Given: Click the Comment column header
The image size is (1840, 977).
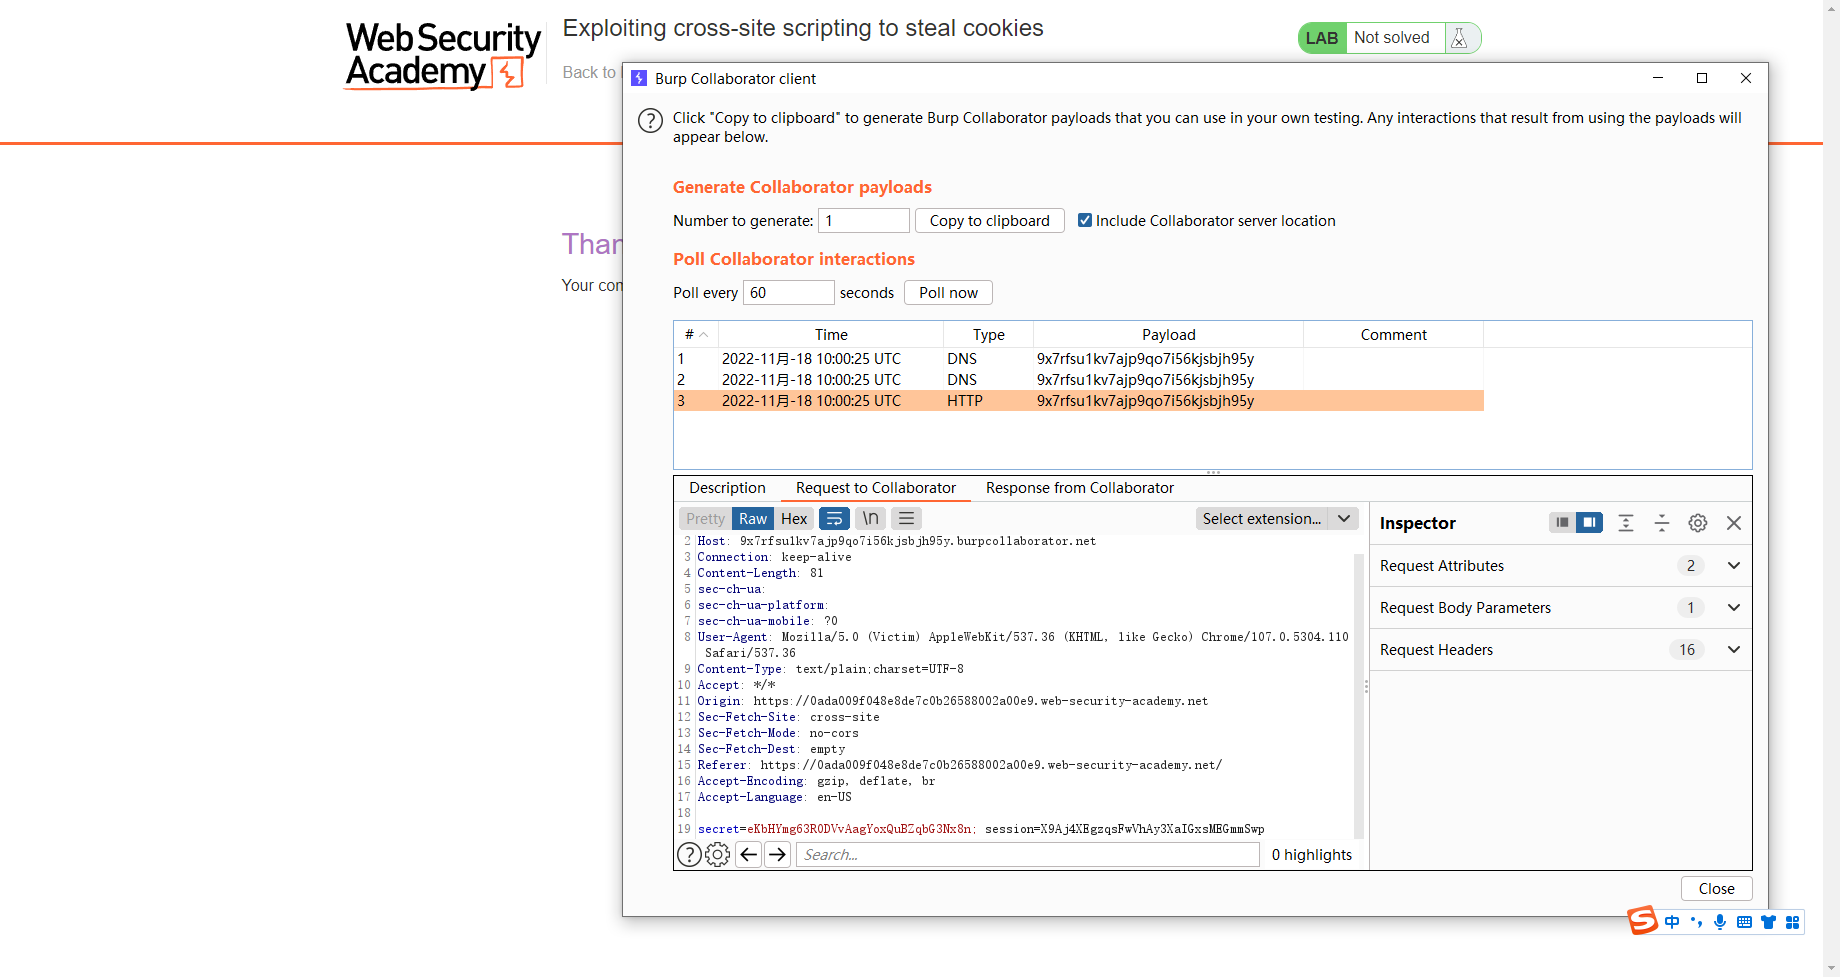Looking at the screenshot, I should 1393,334.
